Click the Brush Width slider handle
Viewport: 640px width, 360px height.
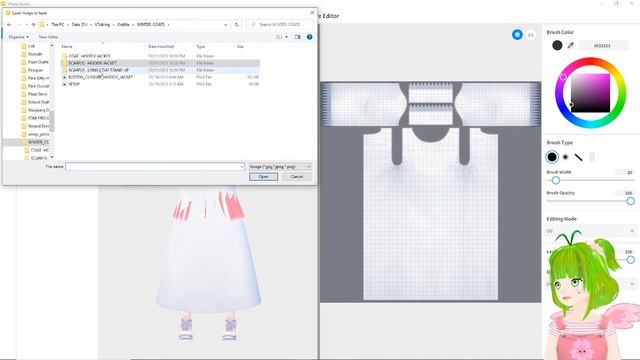click(x=556, y=180)
